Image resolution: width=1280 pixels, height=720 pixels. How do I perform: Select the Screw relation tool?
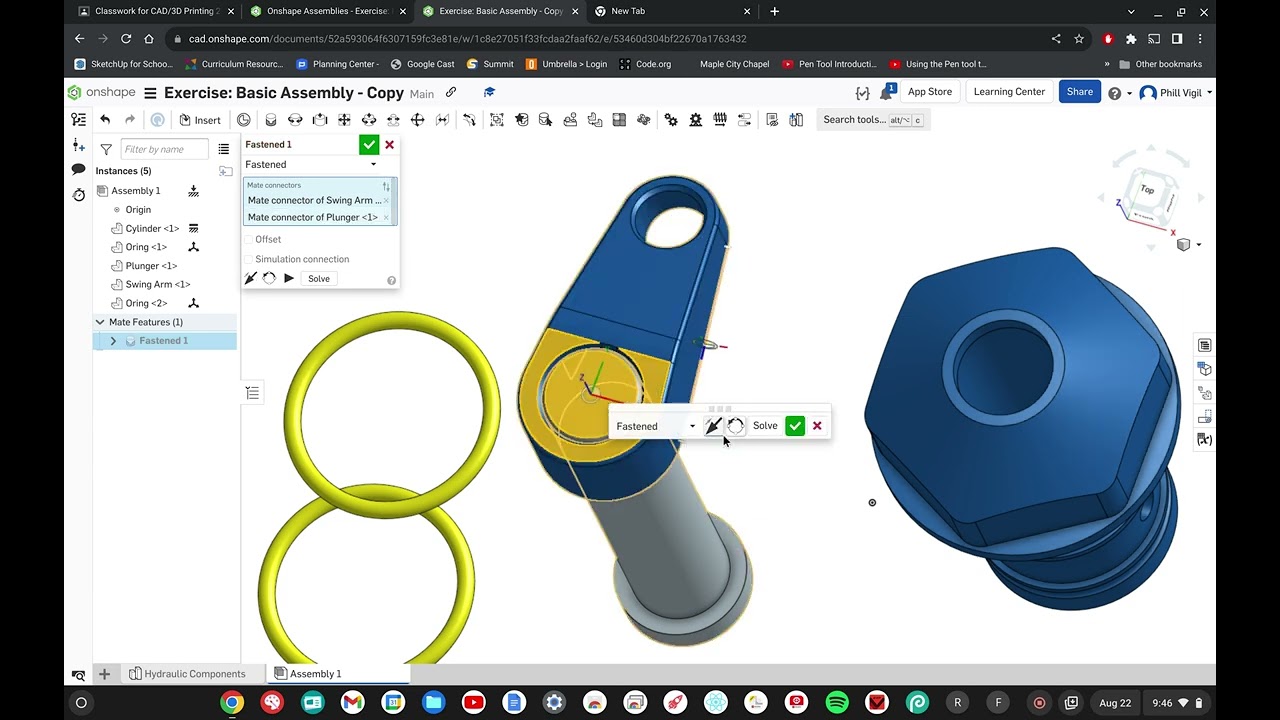pos(720,120)
